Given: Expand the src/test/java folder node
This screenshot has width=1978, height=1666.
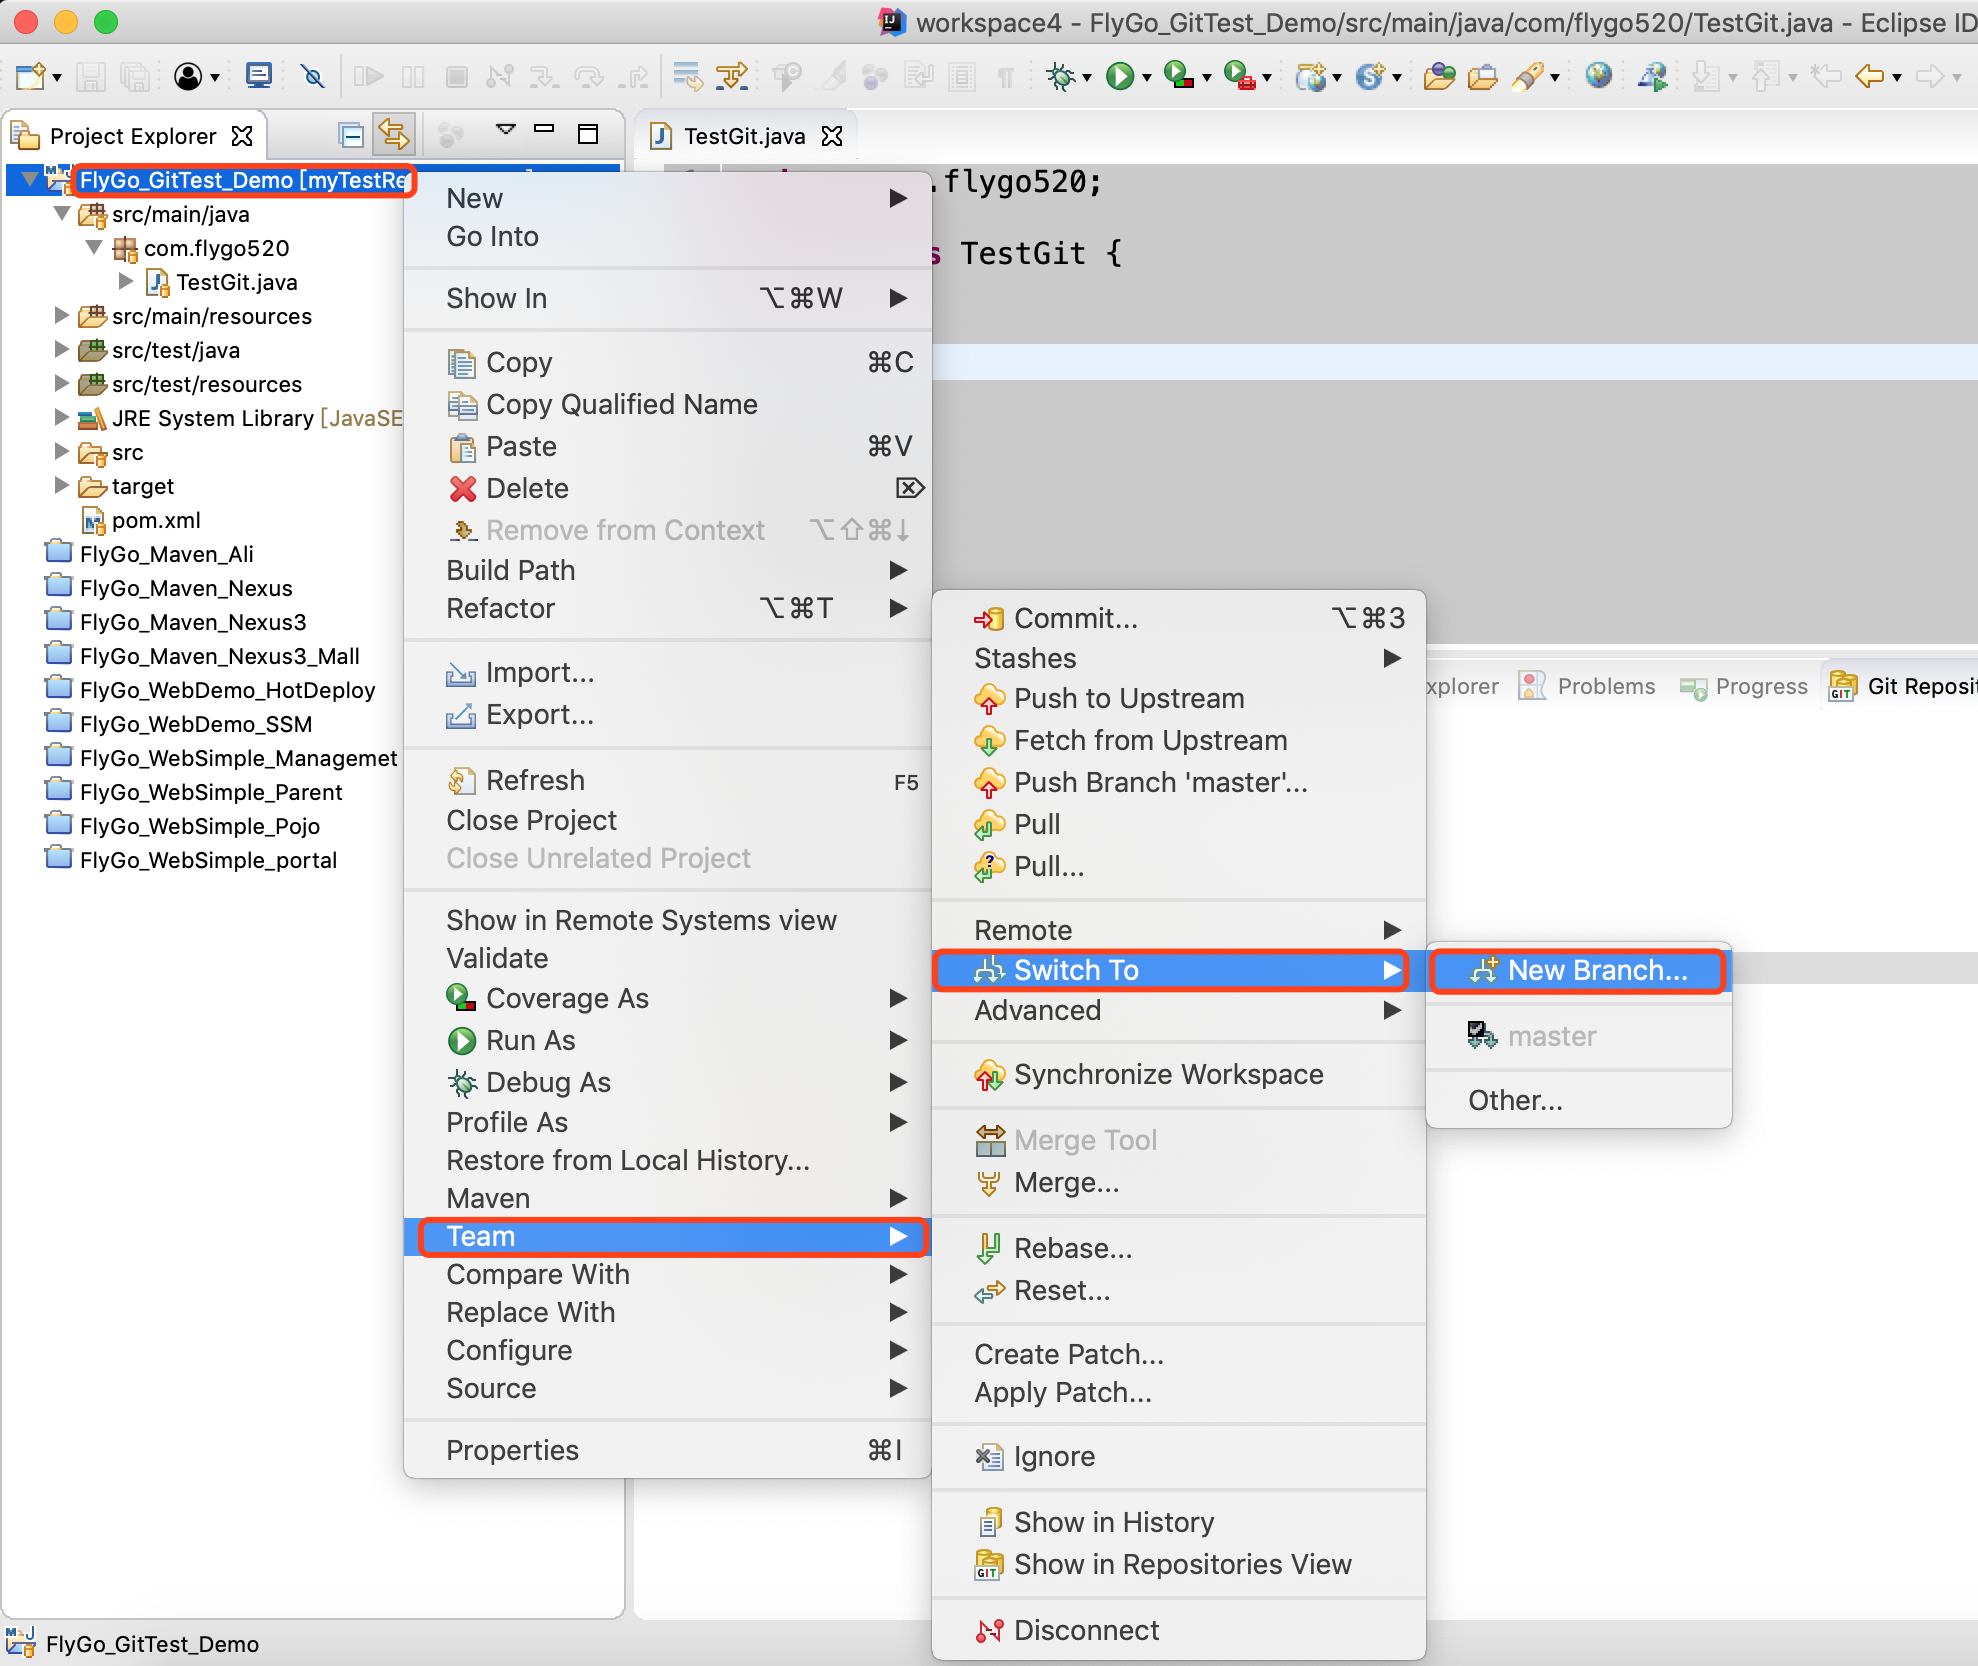Looking at the screenshot, I should pyautogui.click(x=62, y=350).
